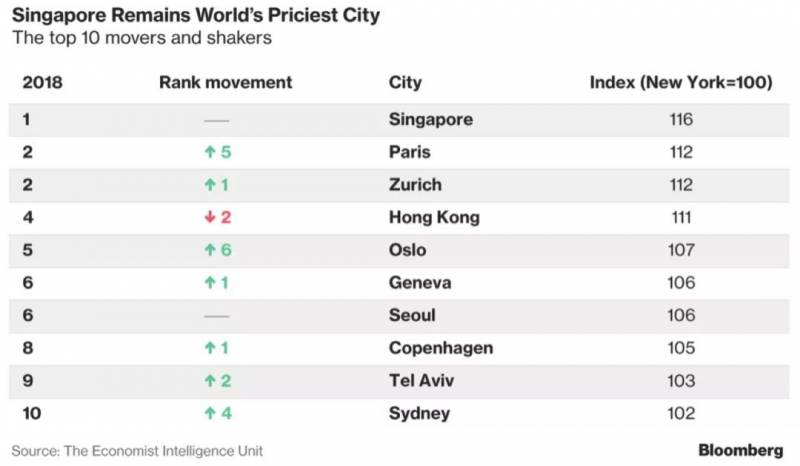The width and height of the screenshot is (800, 466).
Task: Click the up arrow in Sydney row
Action: click(210, 413)
